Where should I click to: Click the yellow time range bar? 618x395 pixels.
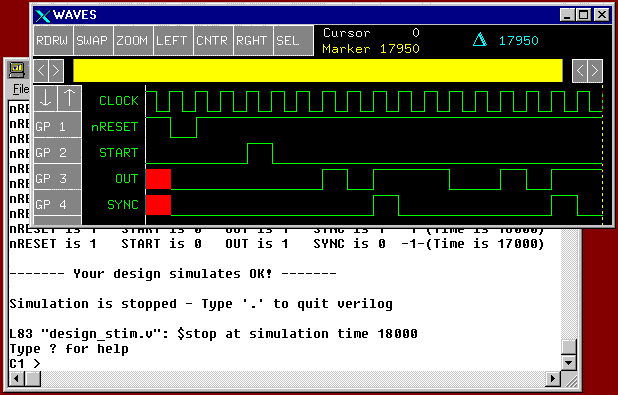[318, 71]
